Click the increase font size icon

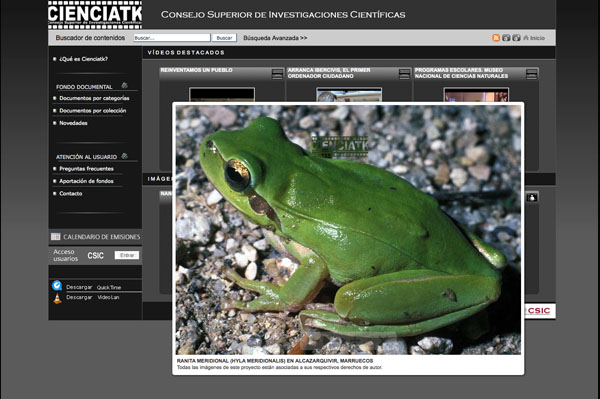[517, 37]
